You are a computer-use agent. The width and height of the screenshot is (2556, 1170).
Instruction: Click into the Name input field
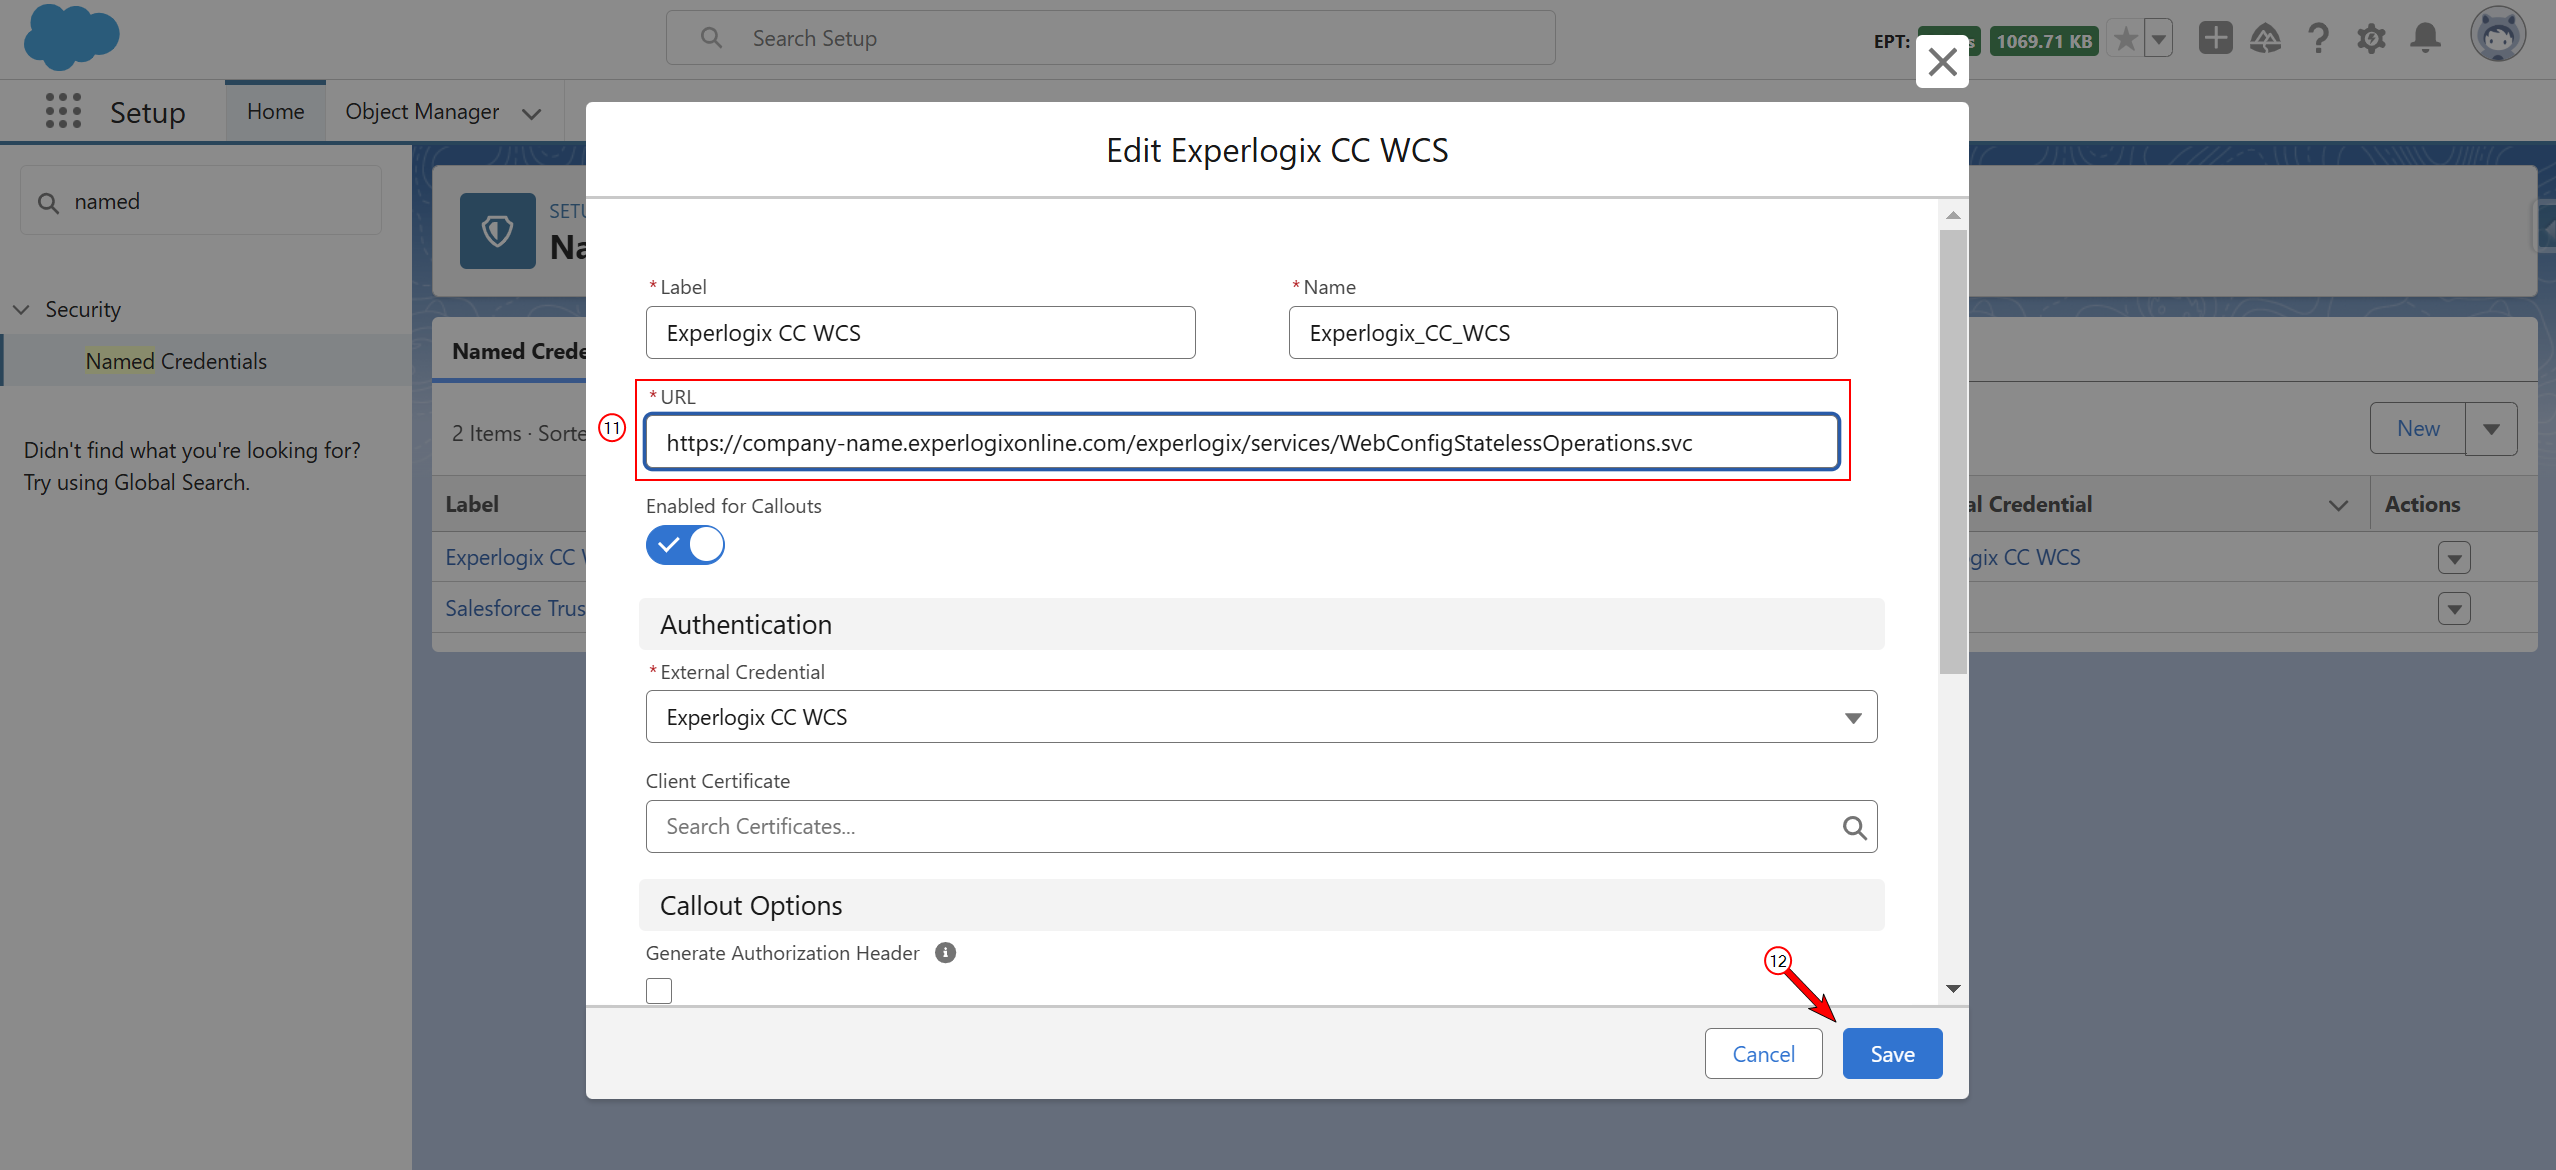pos(1562,333)
